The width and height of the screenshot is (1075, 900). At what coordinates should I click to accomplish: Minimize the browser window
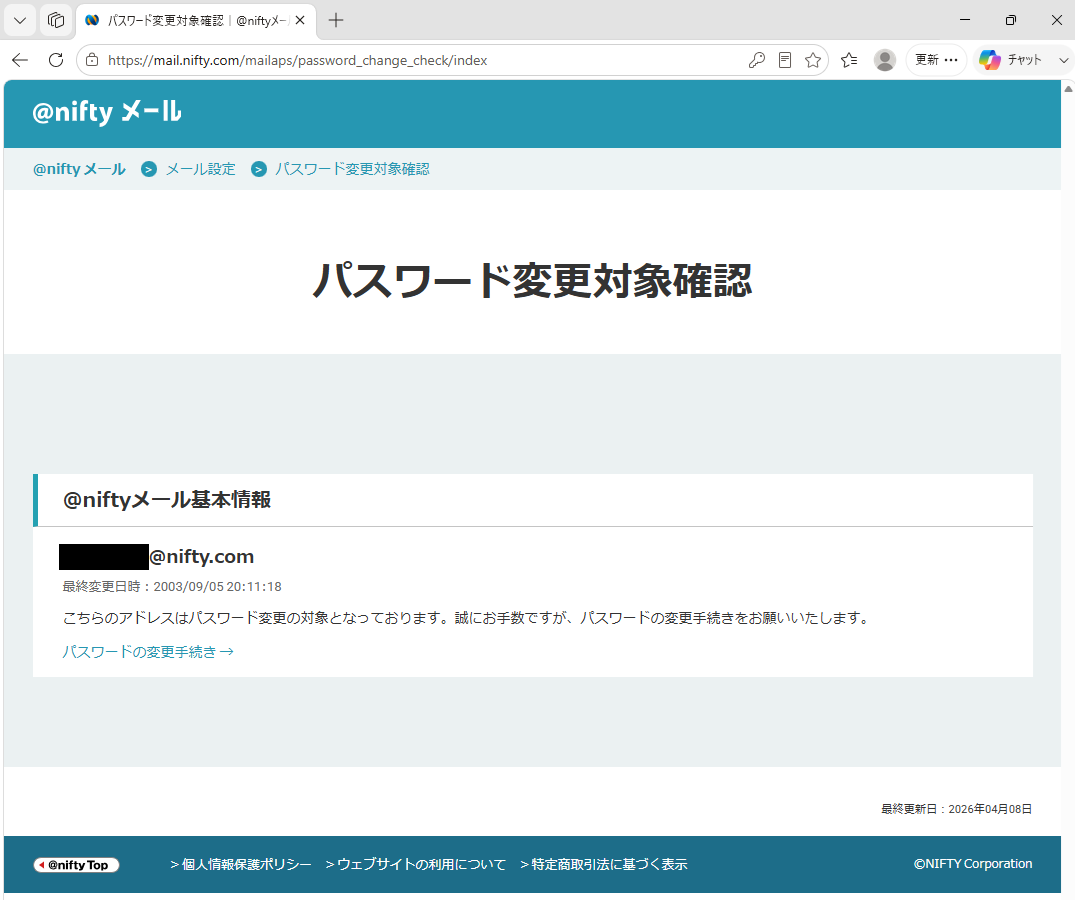[x=965, y=21]
